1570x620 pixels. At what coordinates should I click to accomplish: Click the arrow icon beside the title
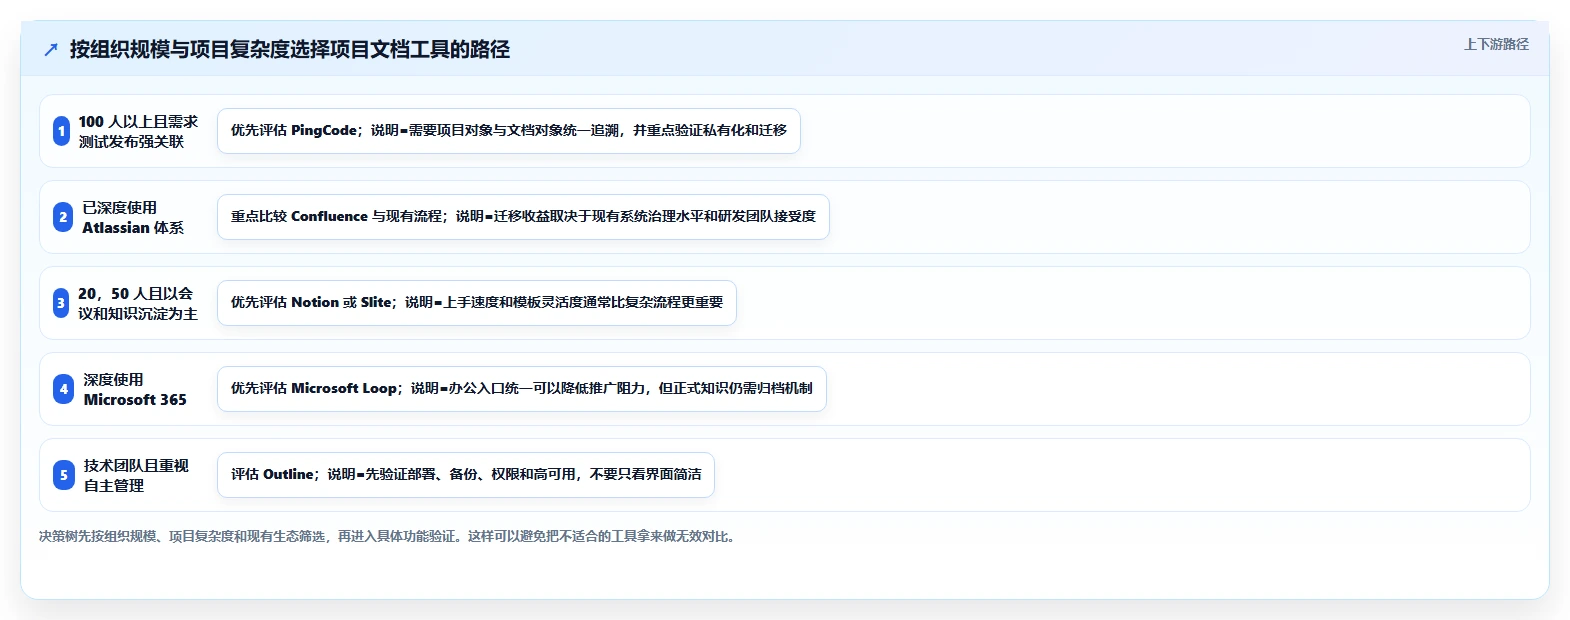51,49
